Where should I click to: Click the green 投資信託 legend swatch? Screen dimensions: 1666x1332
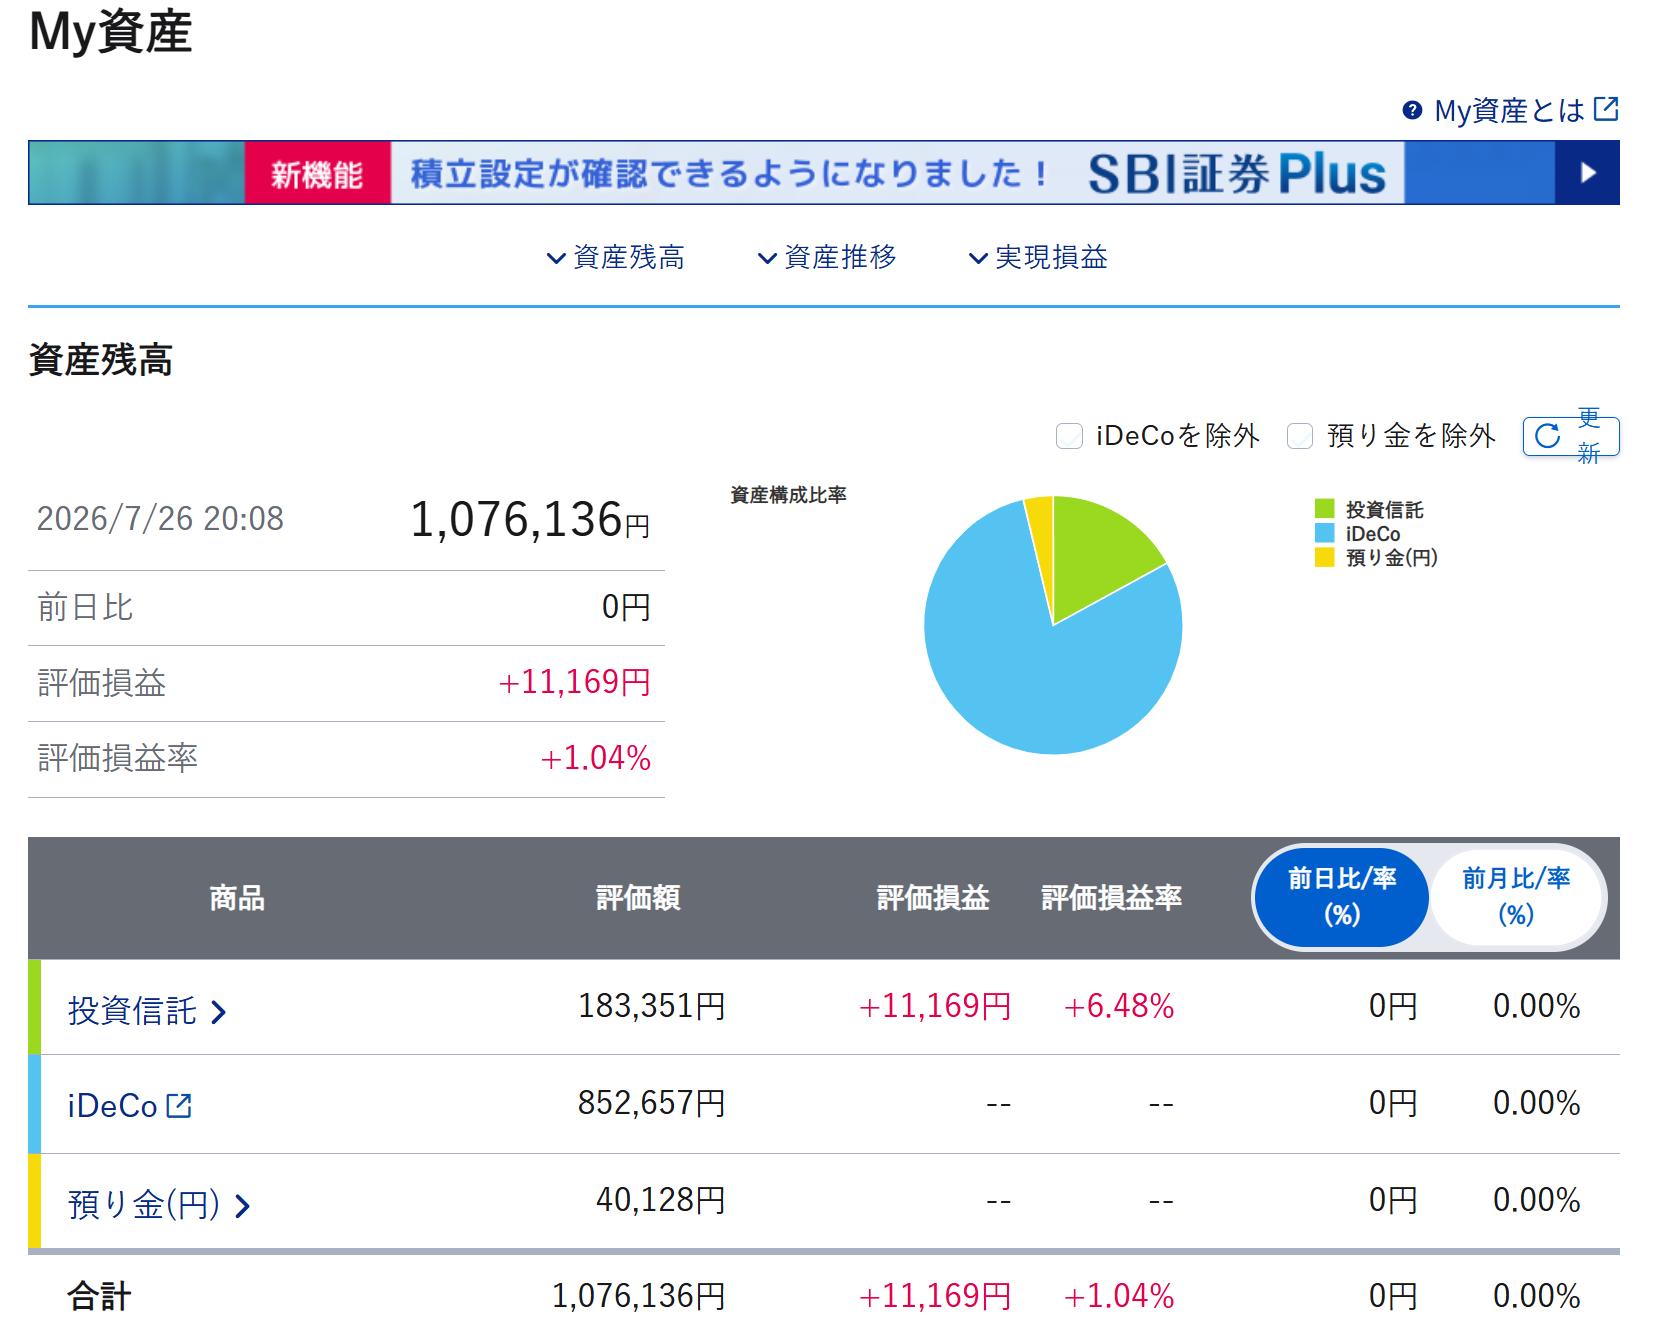click(x=1325, y=510)
